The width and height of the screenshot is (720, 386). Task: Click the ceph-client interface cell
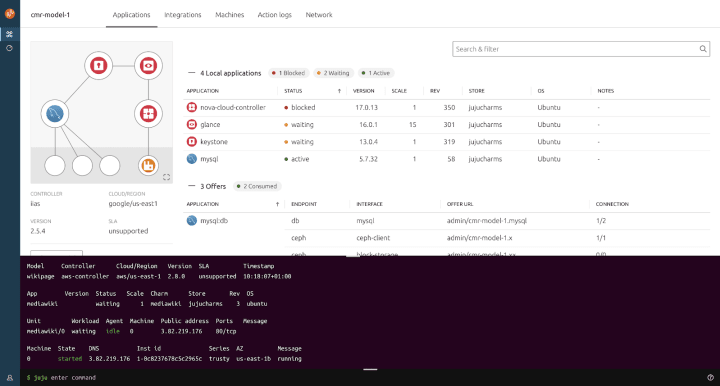[x=373, y=238]
